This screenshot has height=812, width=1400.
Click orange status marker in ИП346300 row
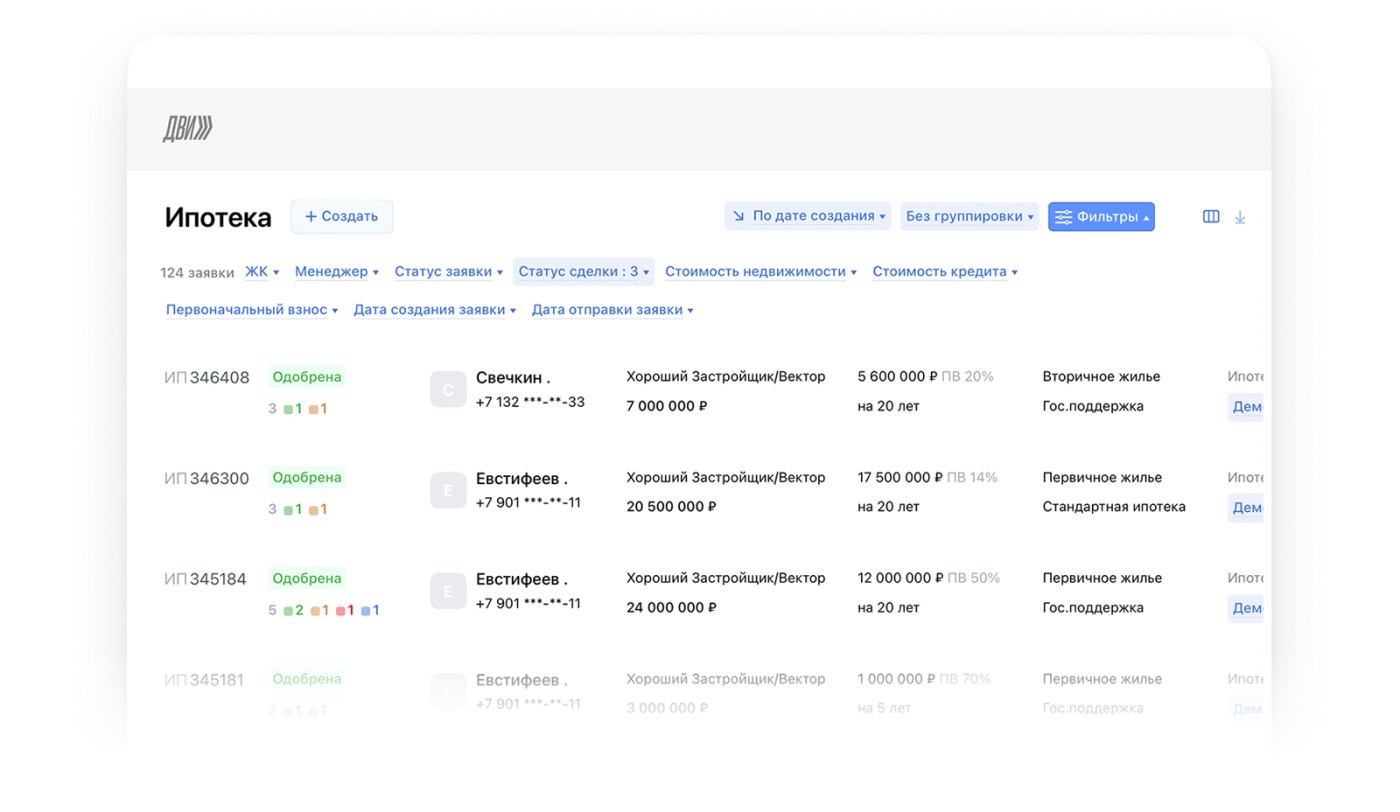pos(313,510)
